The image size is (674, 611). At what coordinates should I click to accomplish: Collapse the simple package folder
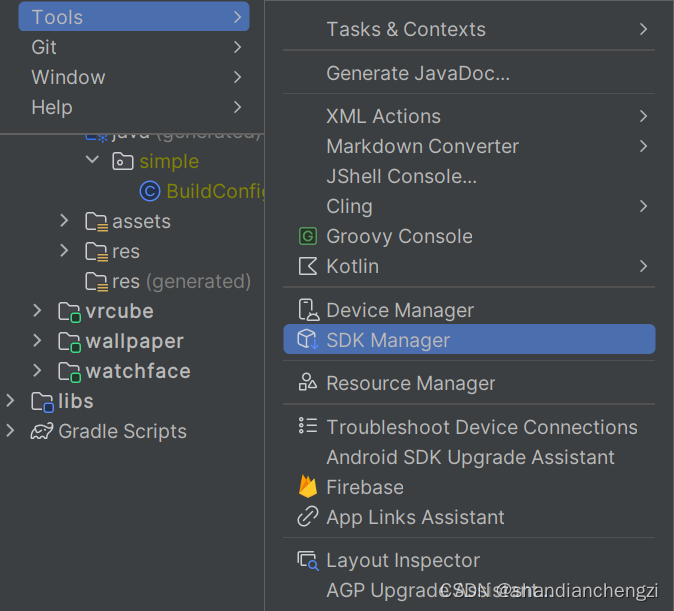click(92, 161)
